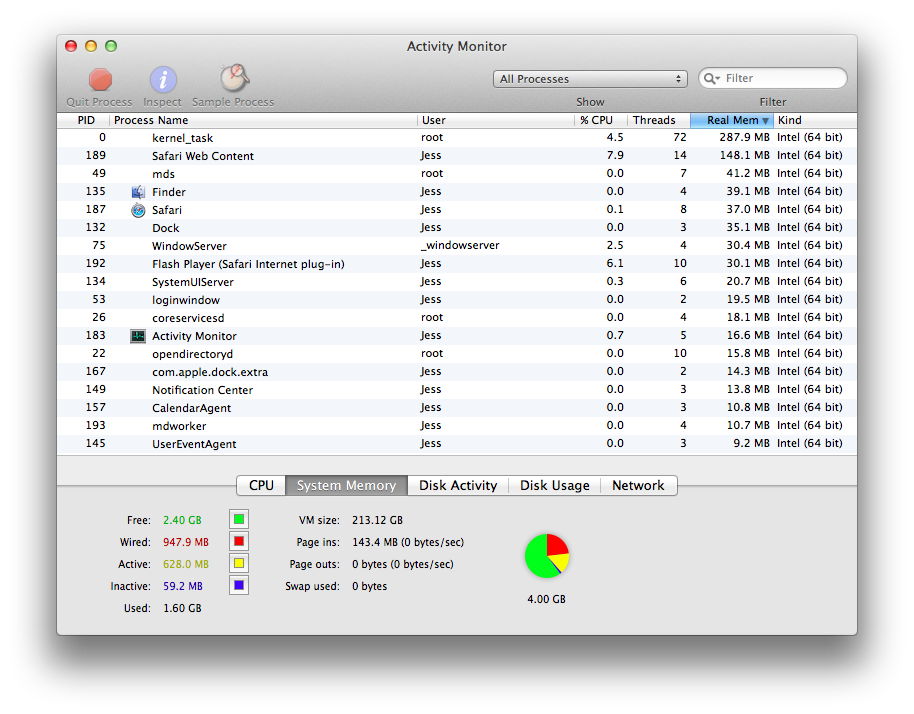914x714 pixels.
Task: Select the opendirectoryd process row
Action: click(x=456, y=354)
